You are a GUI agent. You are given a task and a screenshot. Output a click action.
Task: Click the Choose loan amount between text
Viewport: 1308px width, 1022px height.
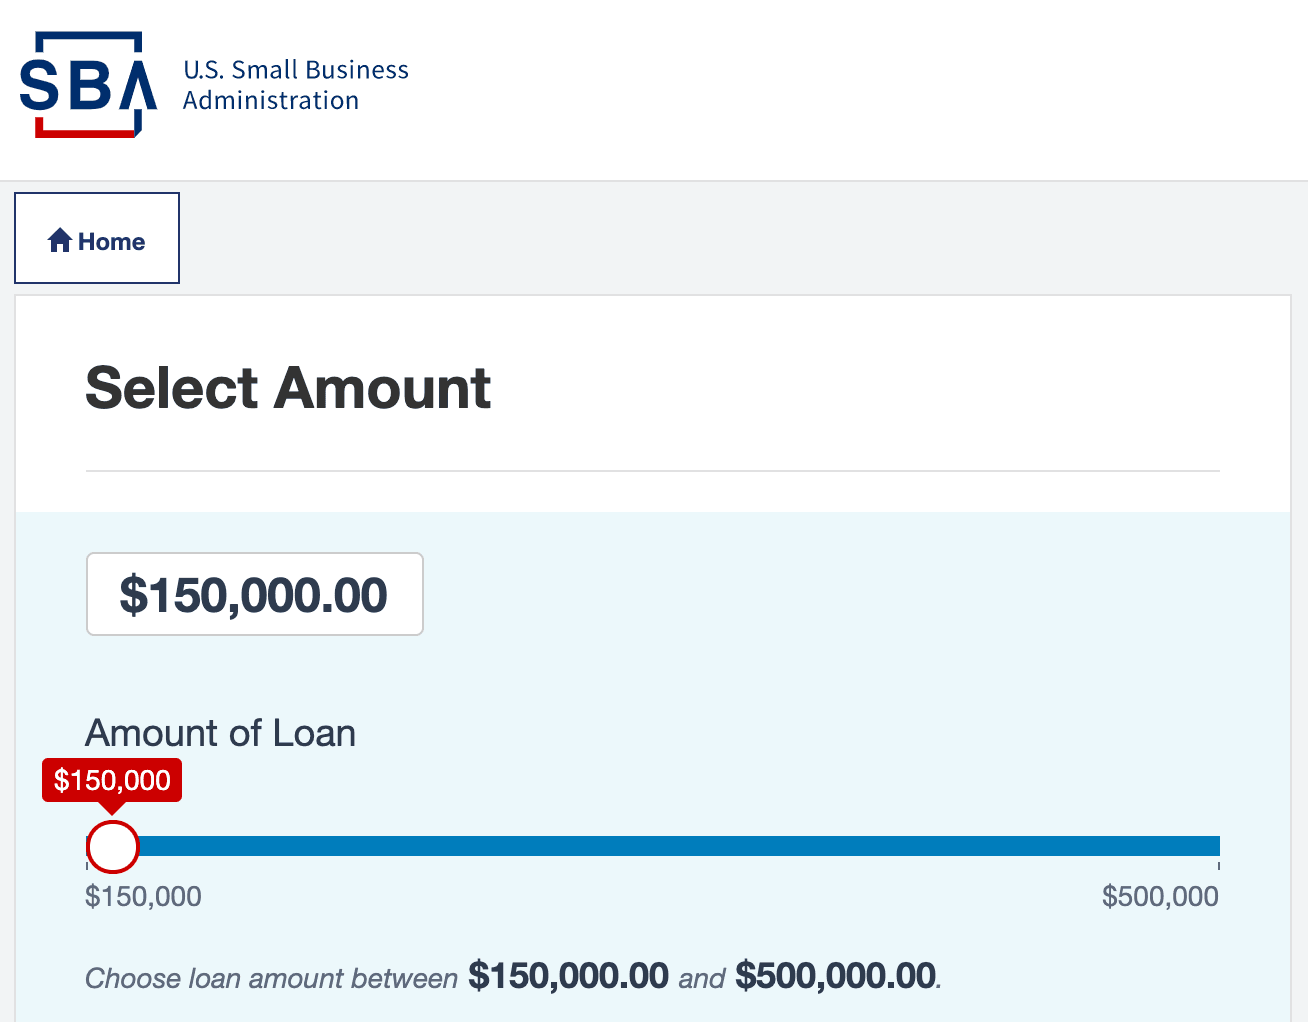click(272, 978)
